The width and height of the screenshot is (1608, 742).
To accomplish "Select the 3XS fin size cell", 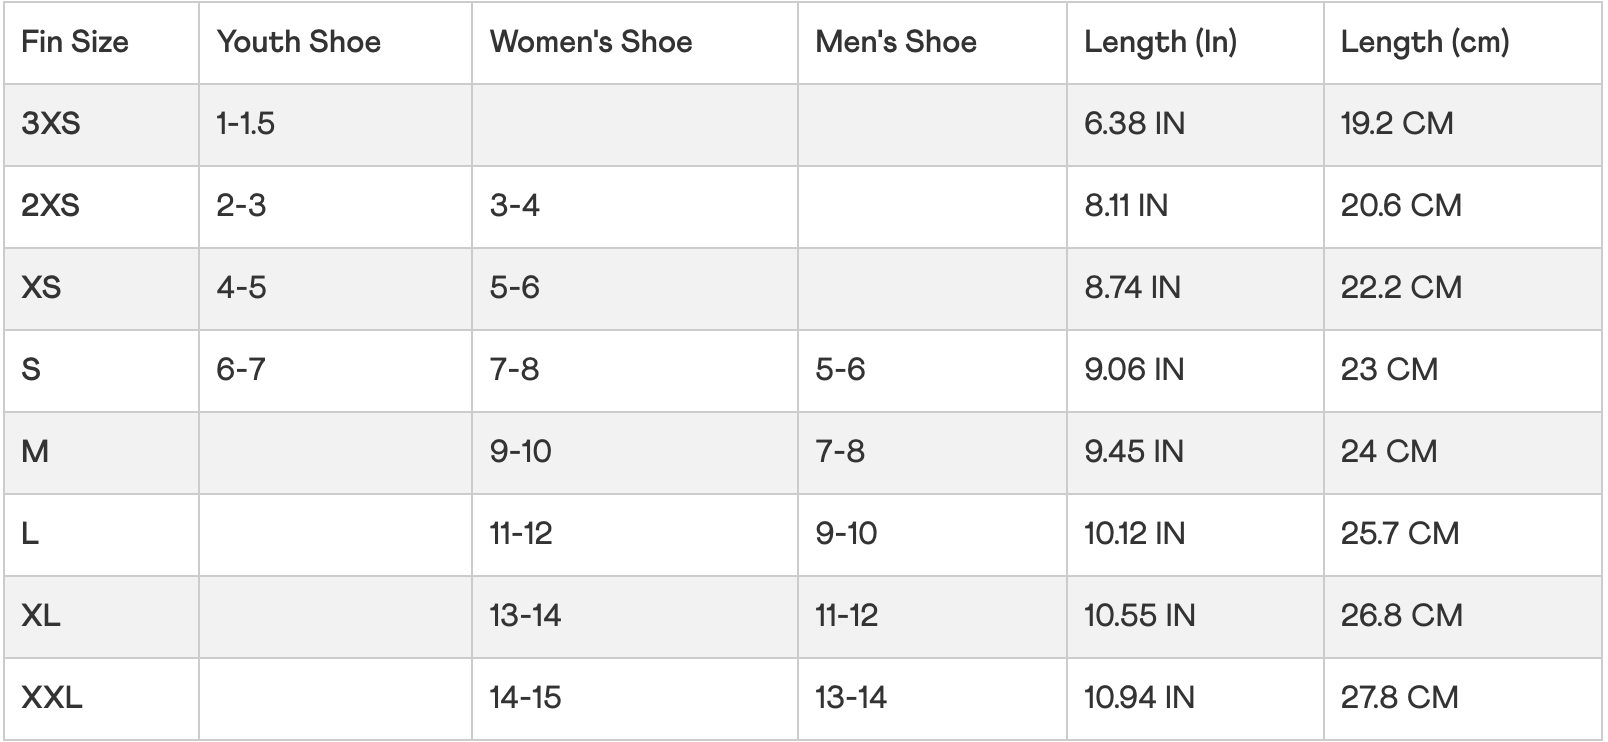I will pos(51,124).
